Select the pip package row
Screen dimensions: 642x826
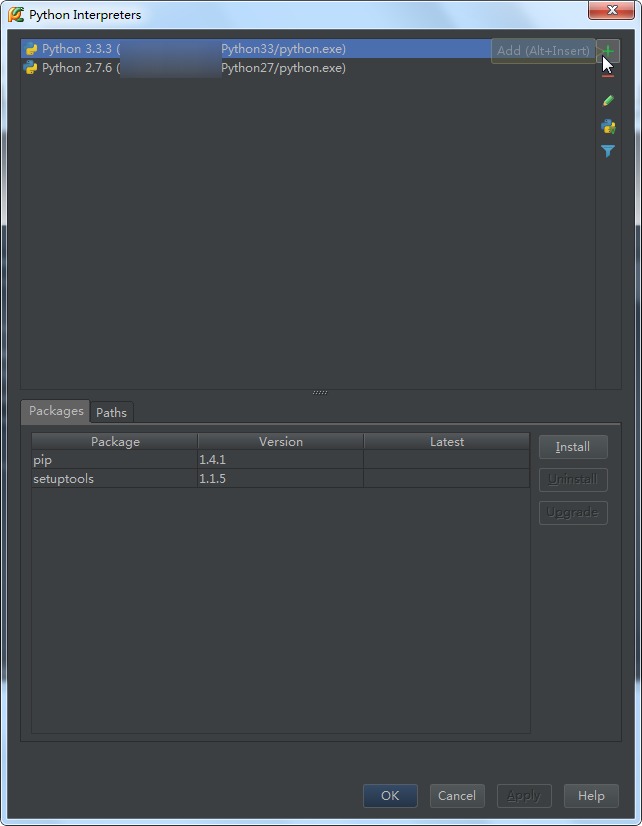point(281,459)
